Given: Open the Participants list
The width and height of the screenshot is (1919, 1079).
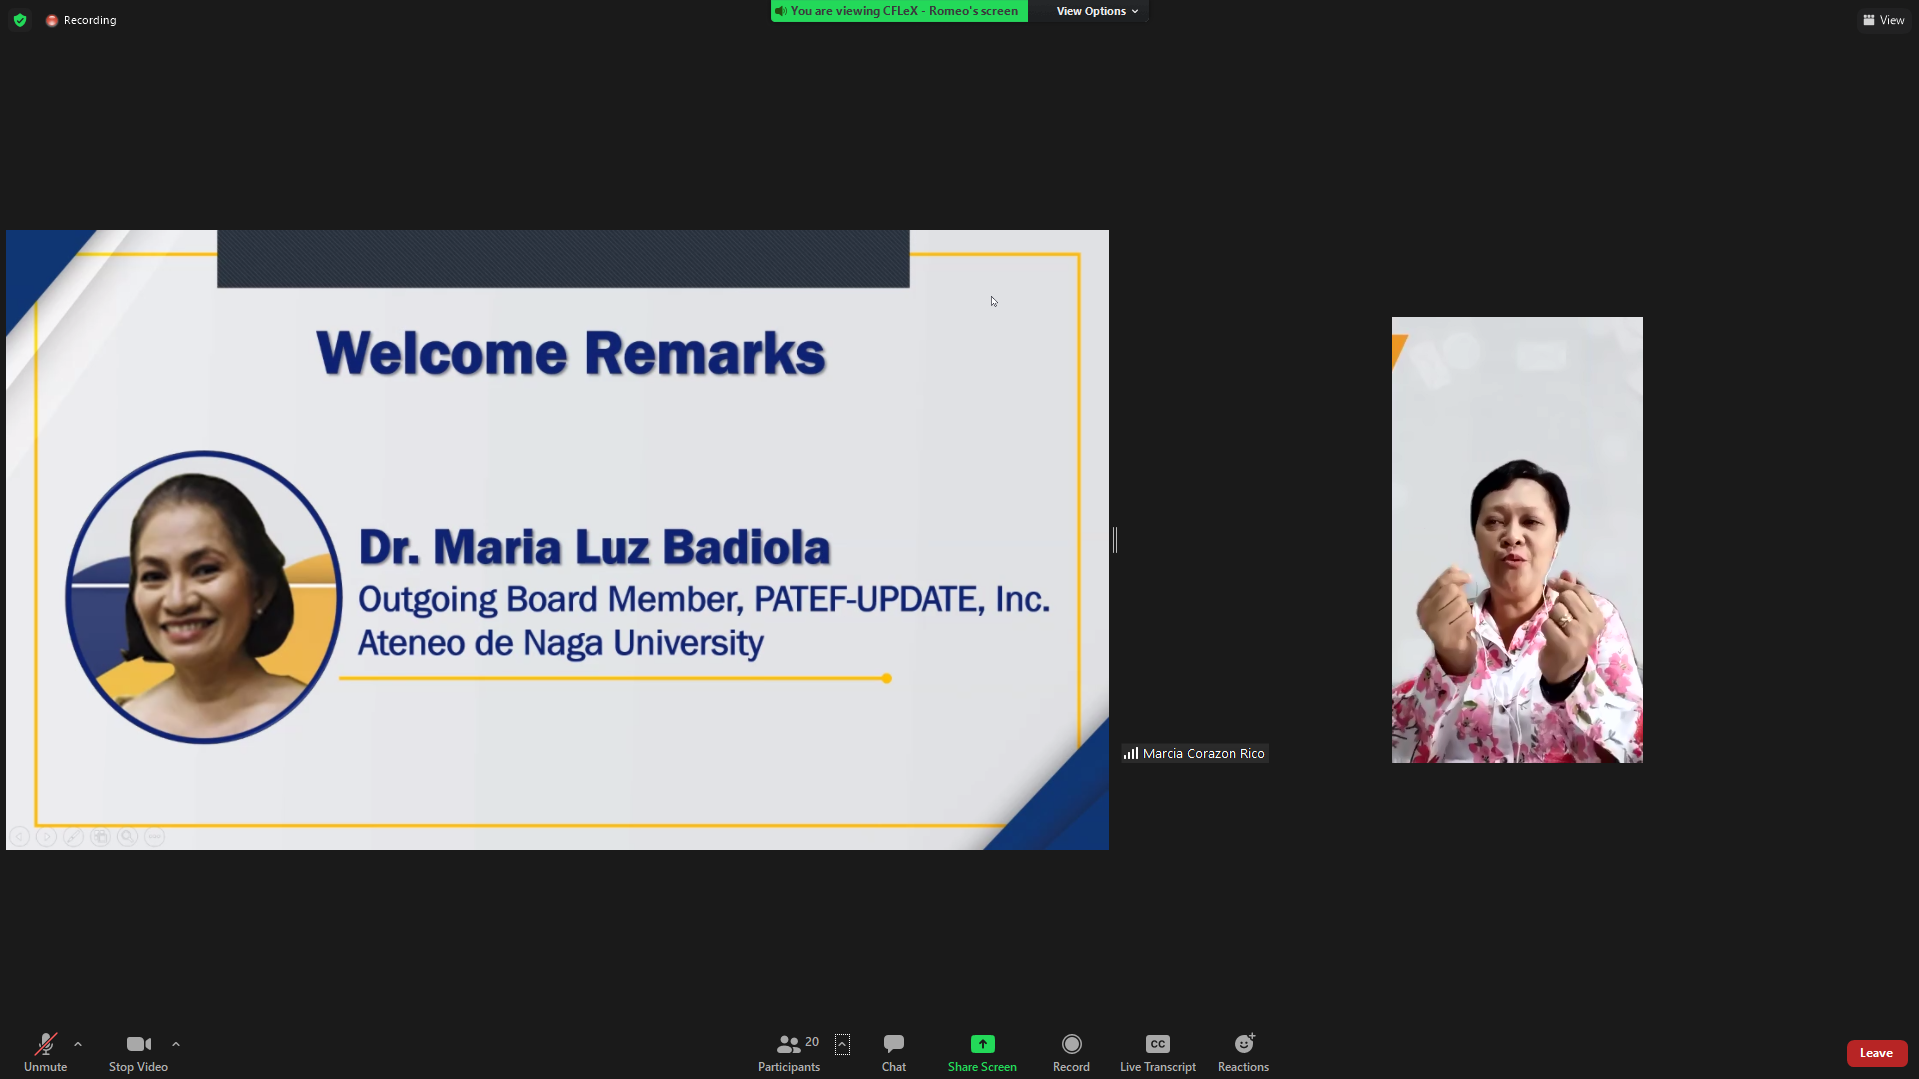Looking at the screenshot, I should point(788,1052).
